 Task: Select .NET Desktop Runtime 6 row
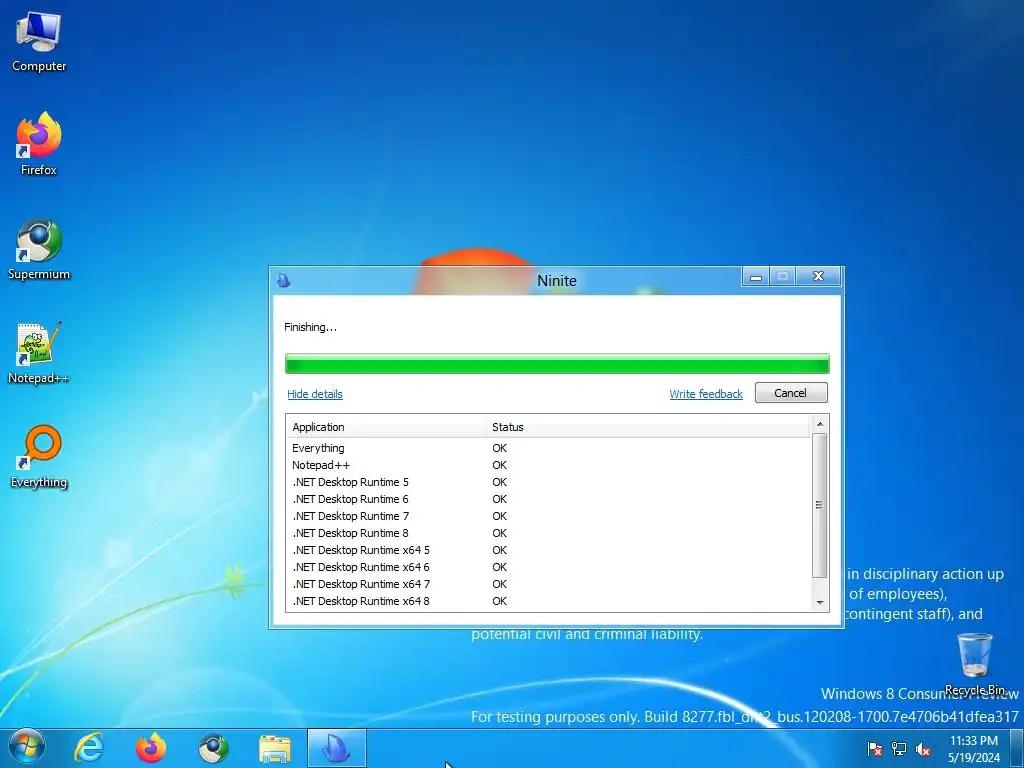pos(549,499)
